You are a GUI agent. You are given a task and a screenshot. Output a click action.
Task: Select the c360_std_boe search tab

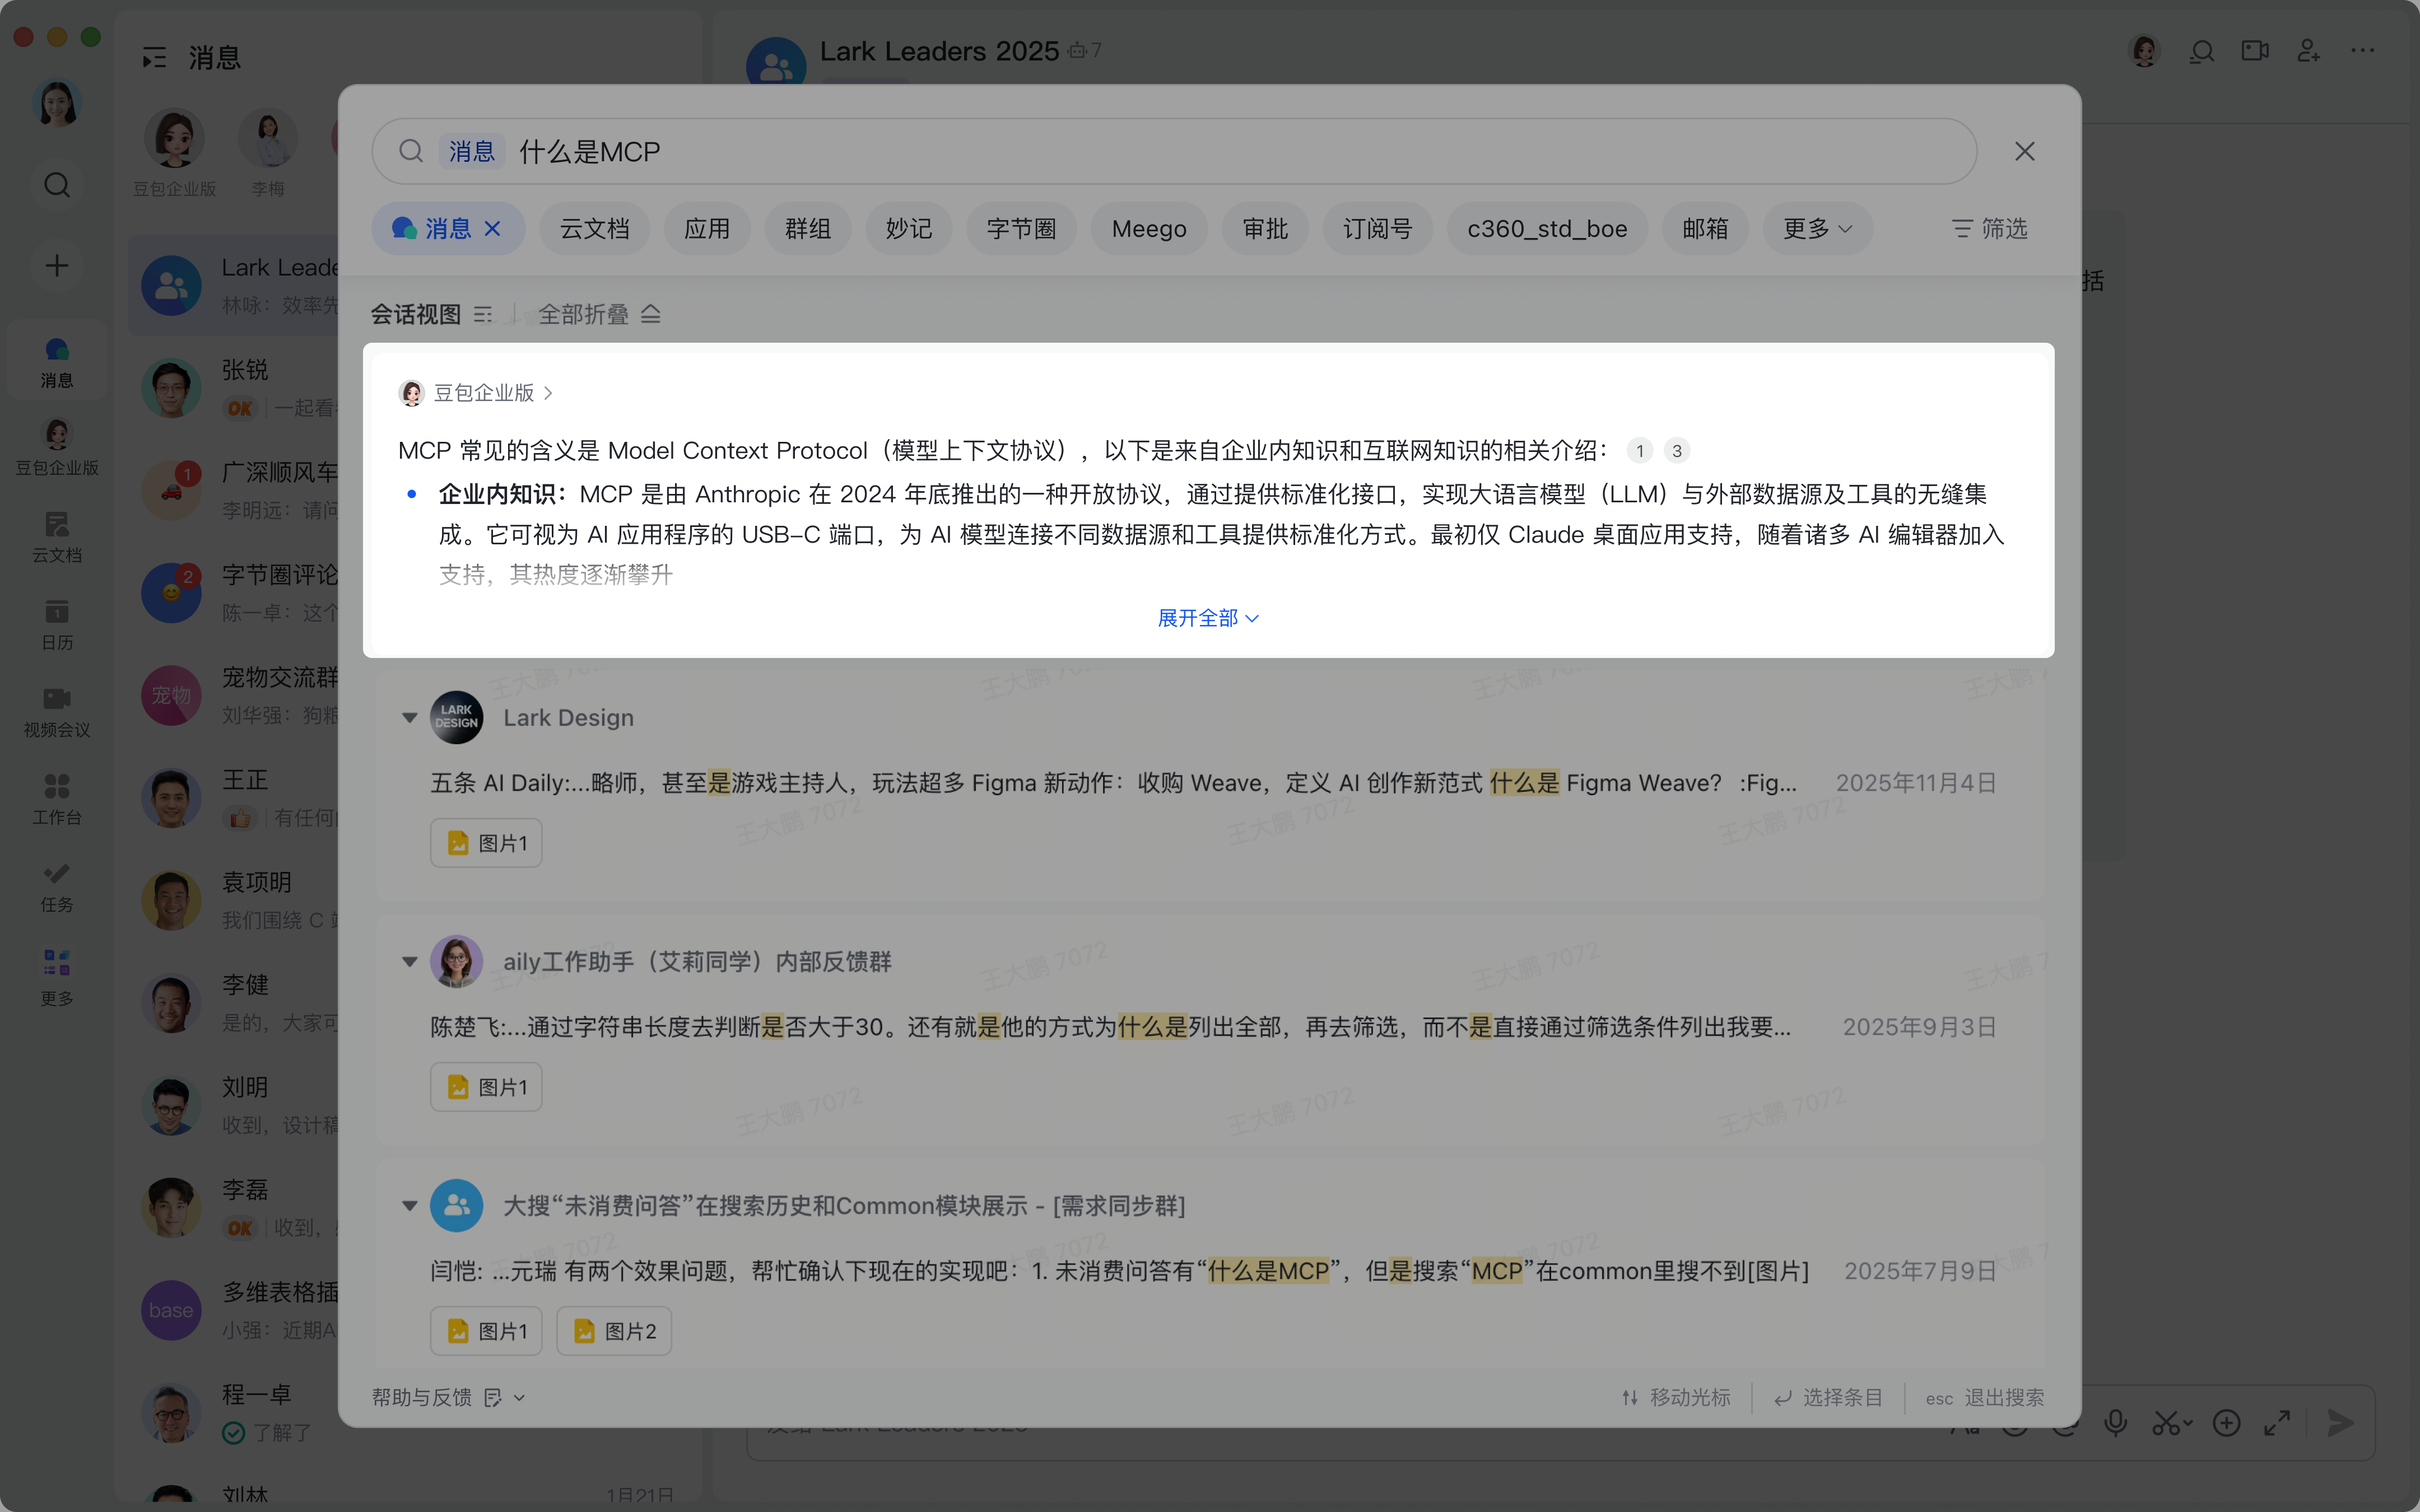tap(1547, 229)
